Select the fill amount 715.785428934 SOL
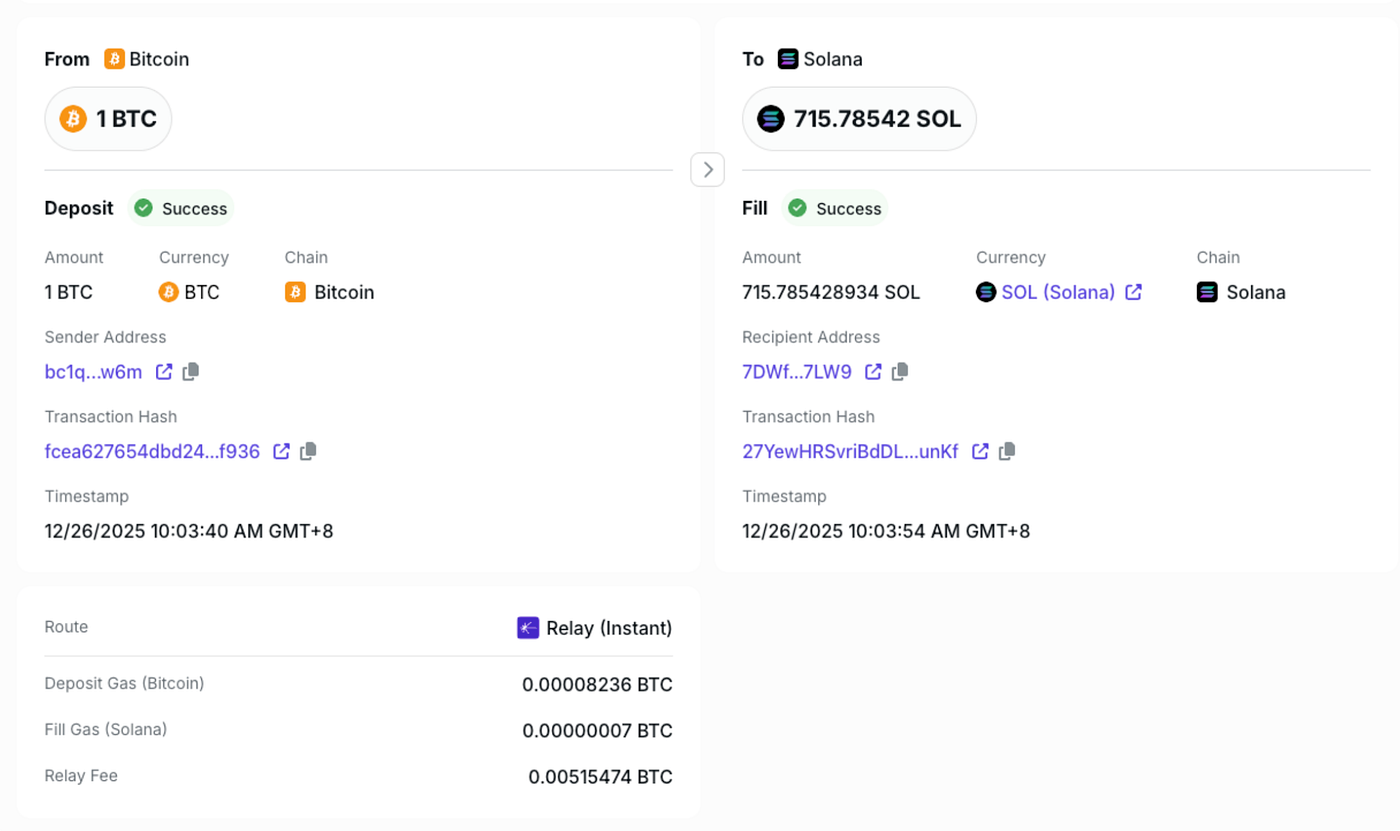 tap(831, 292)
